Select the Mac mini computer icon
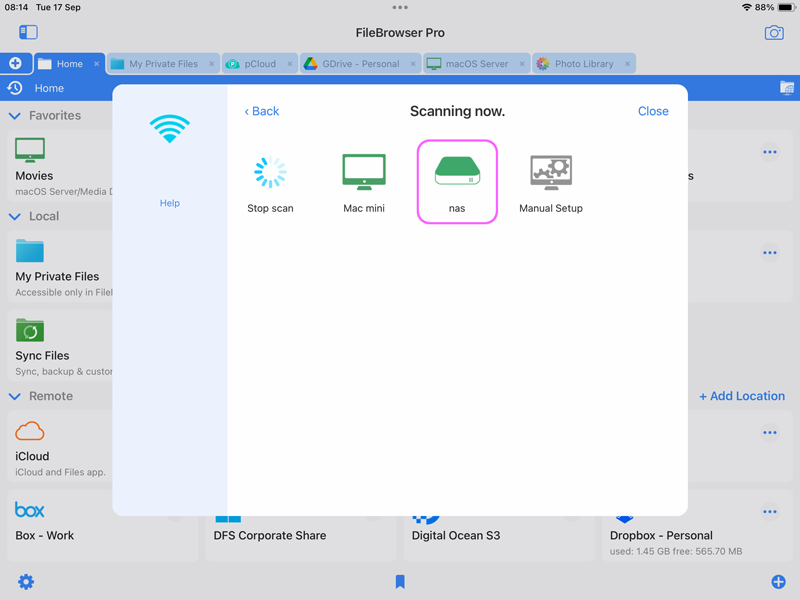Screen dimensions: 800x600 [364, 172]
